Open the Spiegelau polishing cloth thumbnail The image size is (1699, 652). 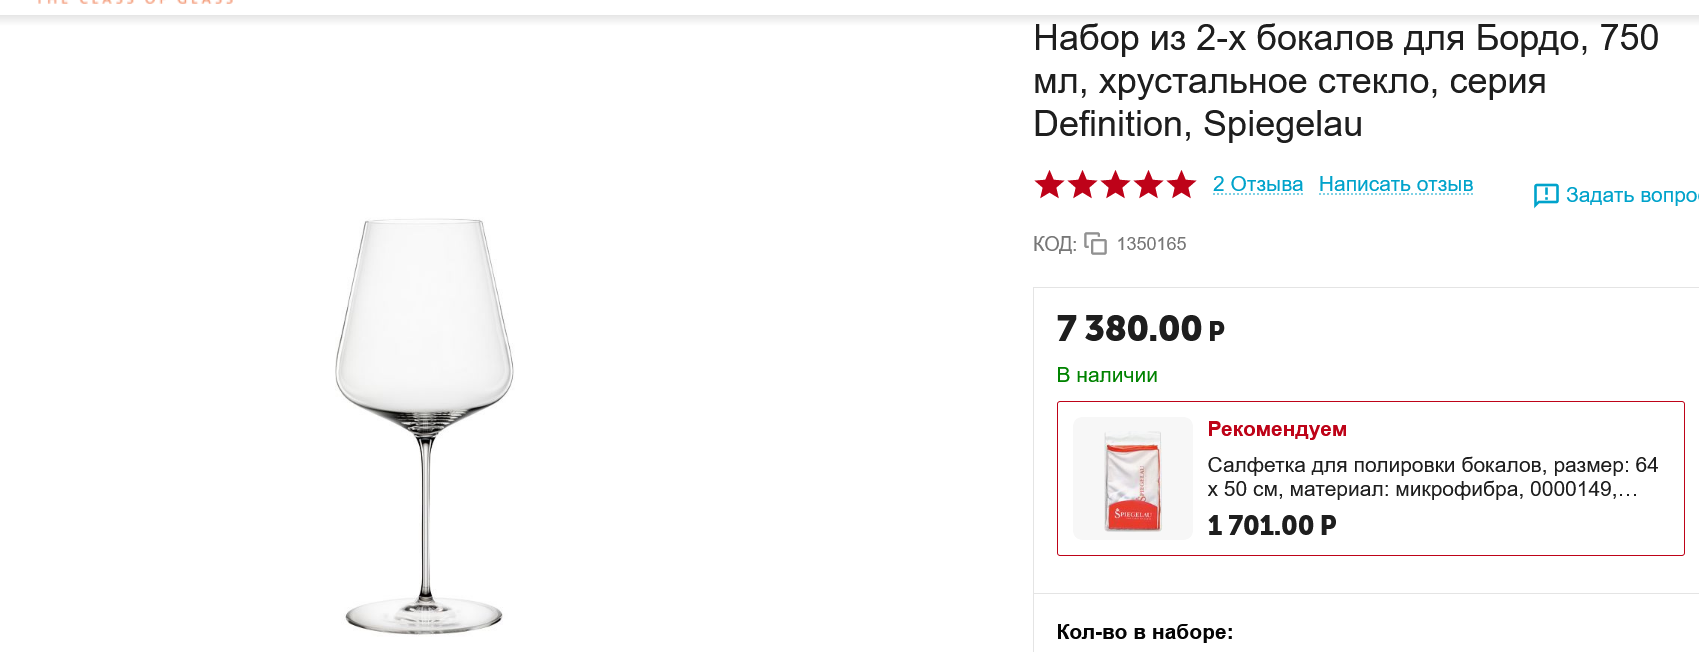click(1132, 479)
